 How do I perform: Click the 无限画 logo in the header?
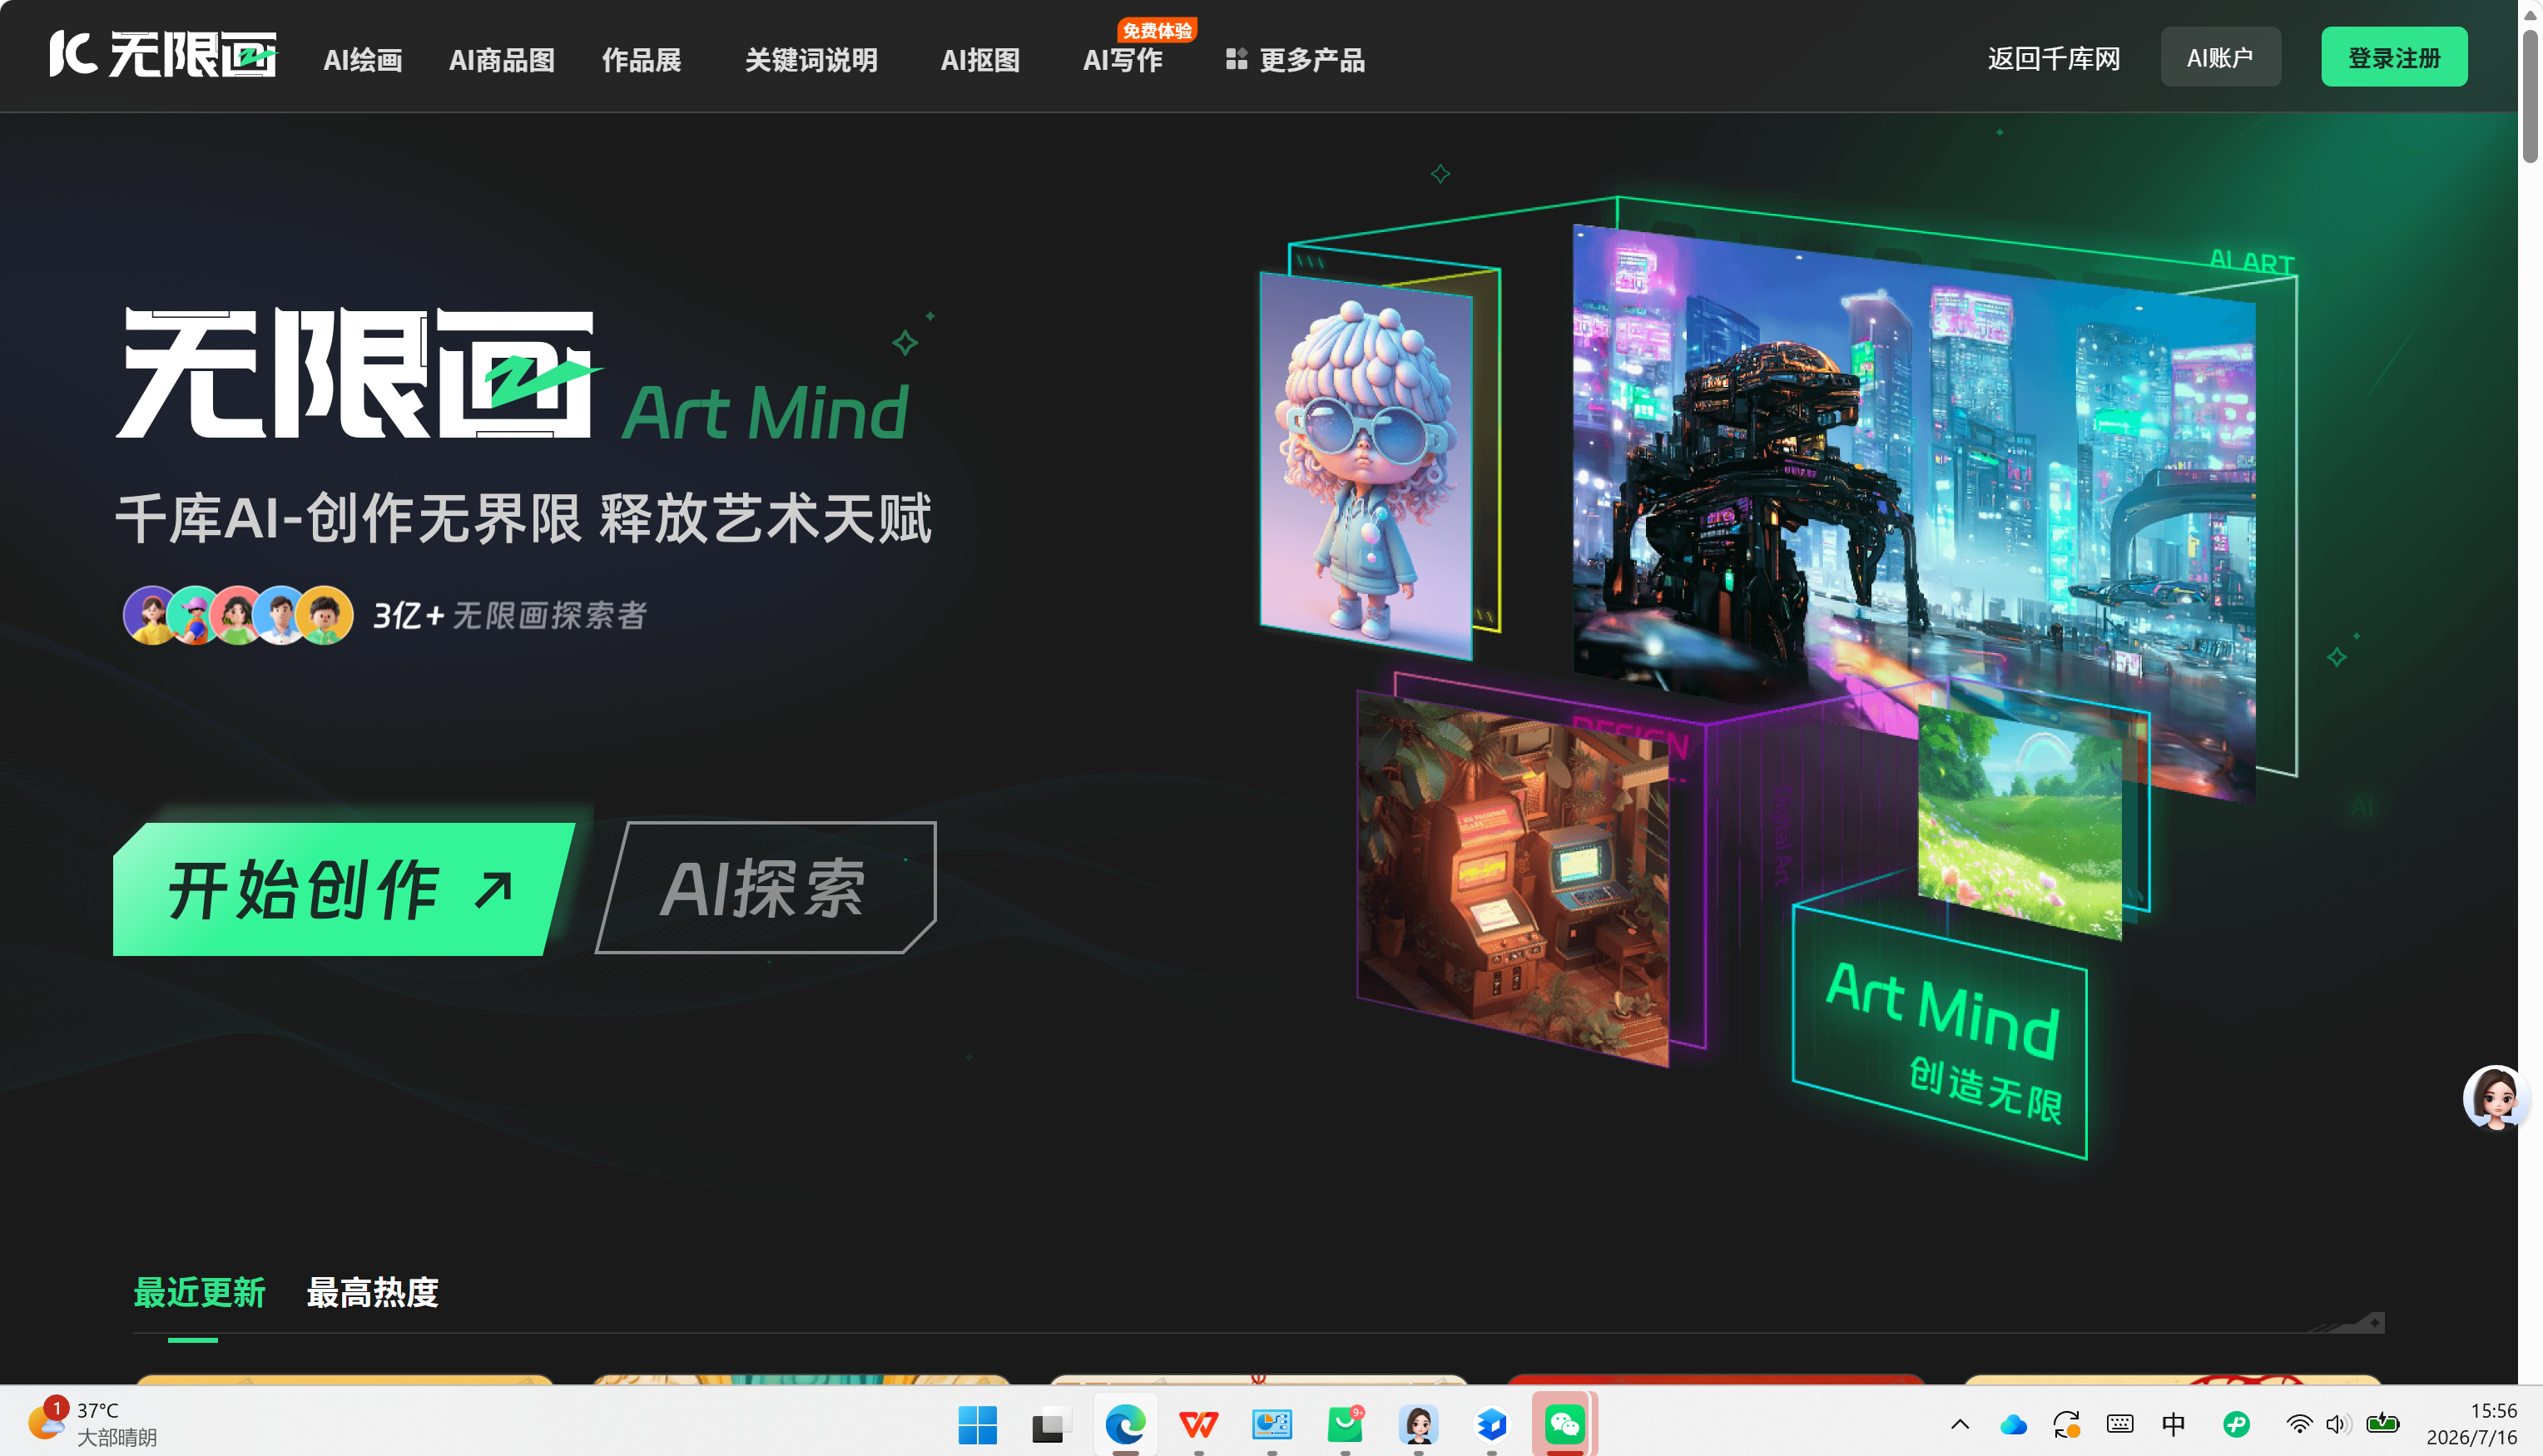click(163, 54)
